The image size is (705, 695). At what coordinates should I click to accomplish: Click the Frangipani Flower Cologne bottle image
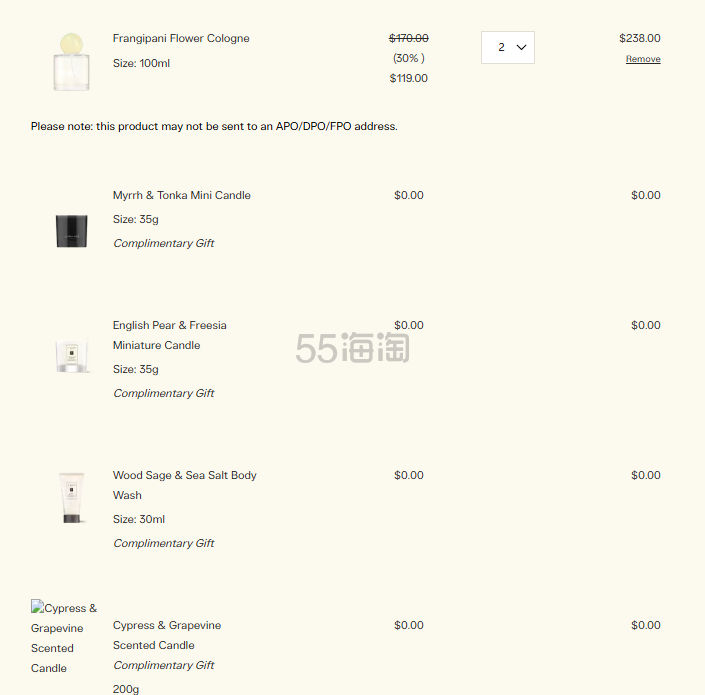click(71, 61)
